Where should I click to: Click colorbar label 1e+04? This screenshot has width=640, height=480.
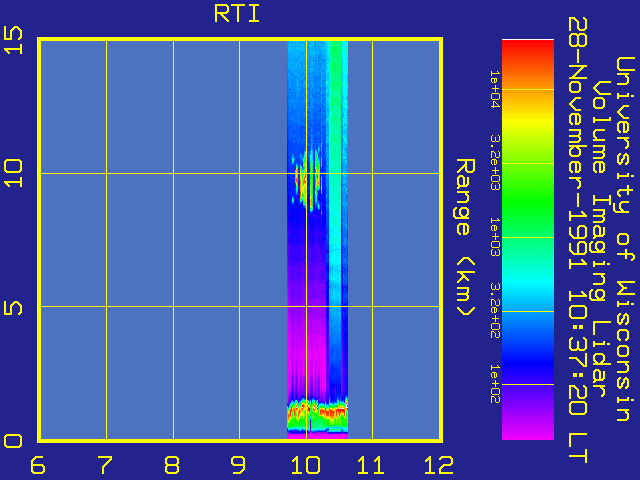point(495,89)
